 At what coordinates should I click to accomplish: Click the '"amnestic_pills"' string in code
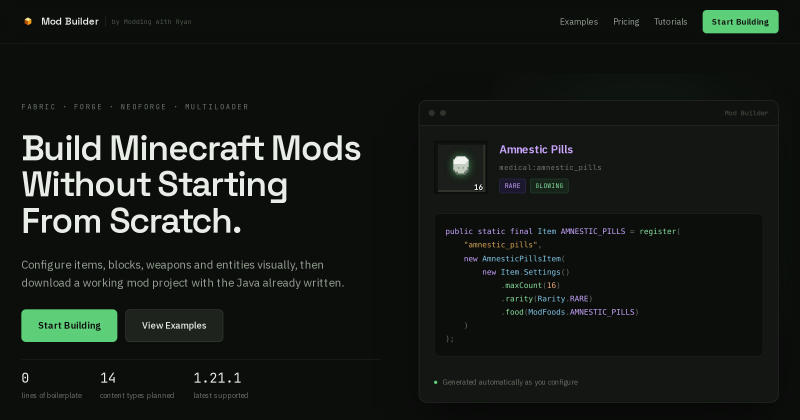point(500,245)
